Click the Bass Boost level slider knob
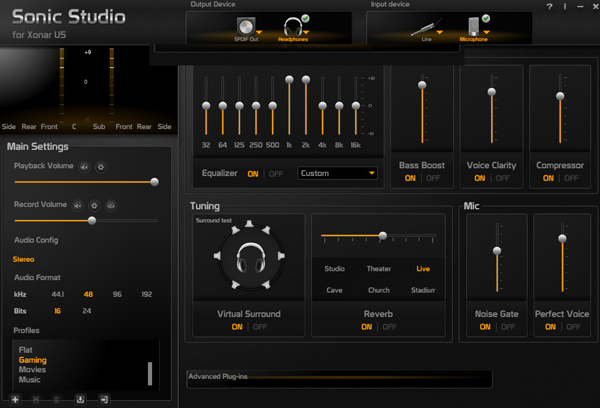 point(422,85)
